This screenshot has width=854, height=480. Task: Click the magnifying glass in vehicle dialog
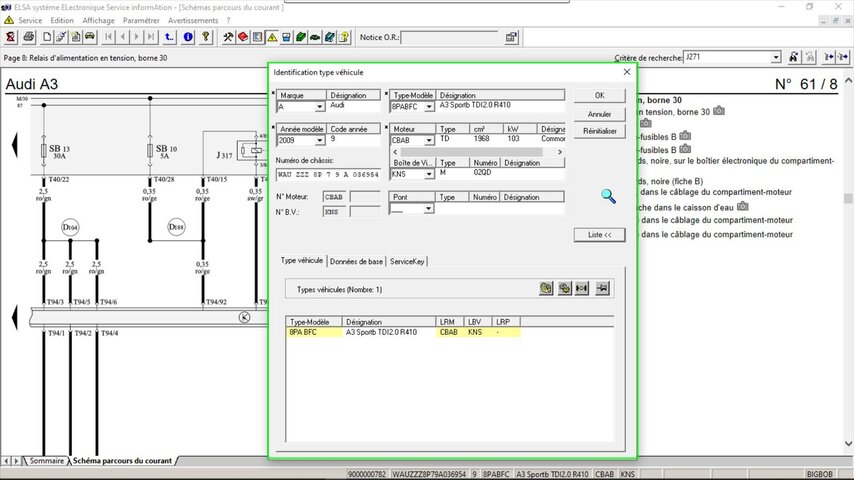click(x=608, y=196)
